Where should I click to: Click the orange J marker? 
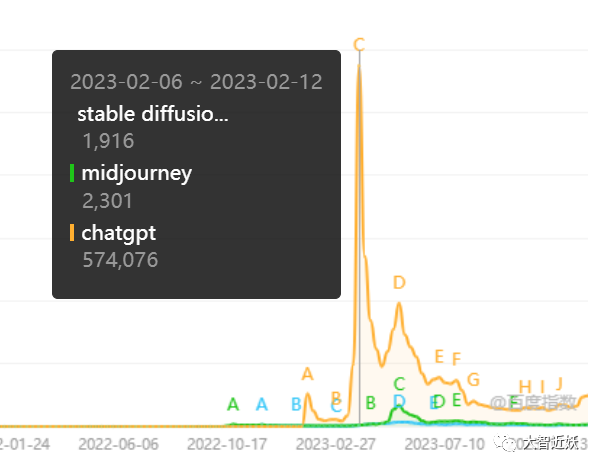[559, 383]
